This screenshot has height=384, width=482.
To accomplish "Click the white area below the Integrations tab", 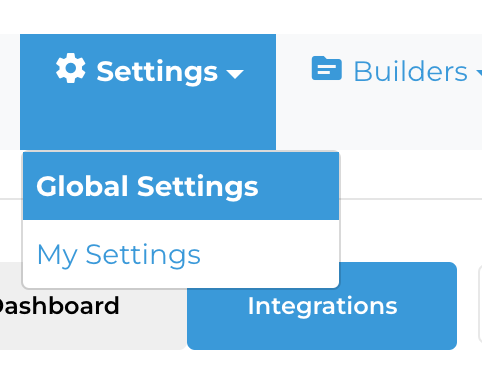I will [322, 367].
